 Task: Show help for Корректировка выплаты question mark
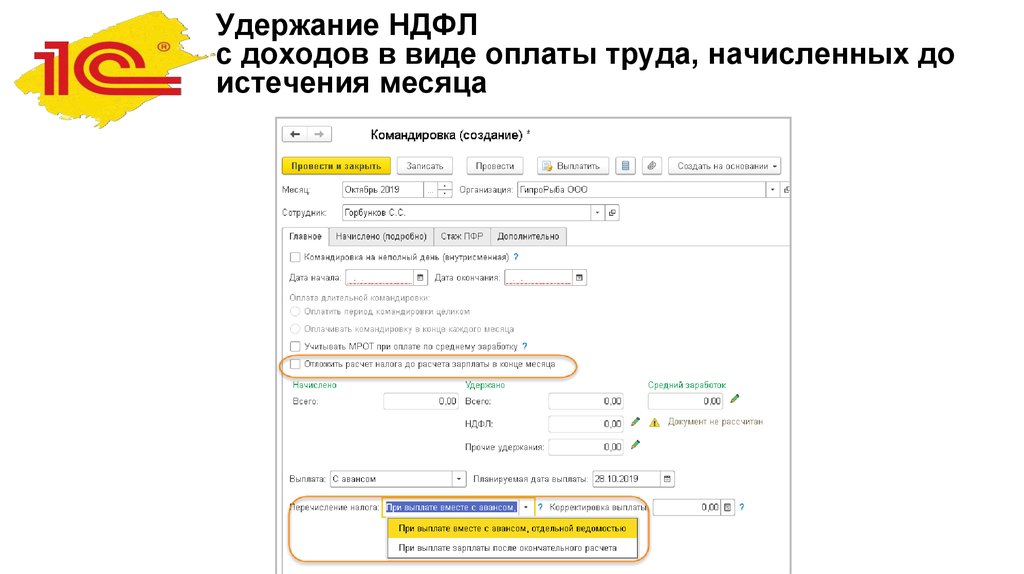click(x=742, y=507)
